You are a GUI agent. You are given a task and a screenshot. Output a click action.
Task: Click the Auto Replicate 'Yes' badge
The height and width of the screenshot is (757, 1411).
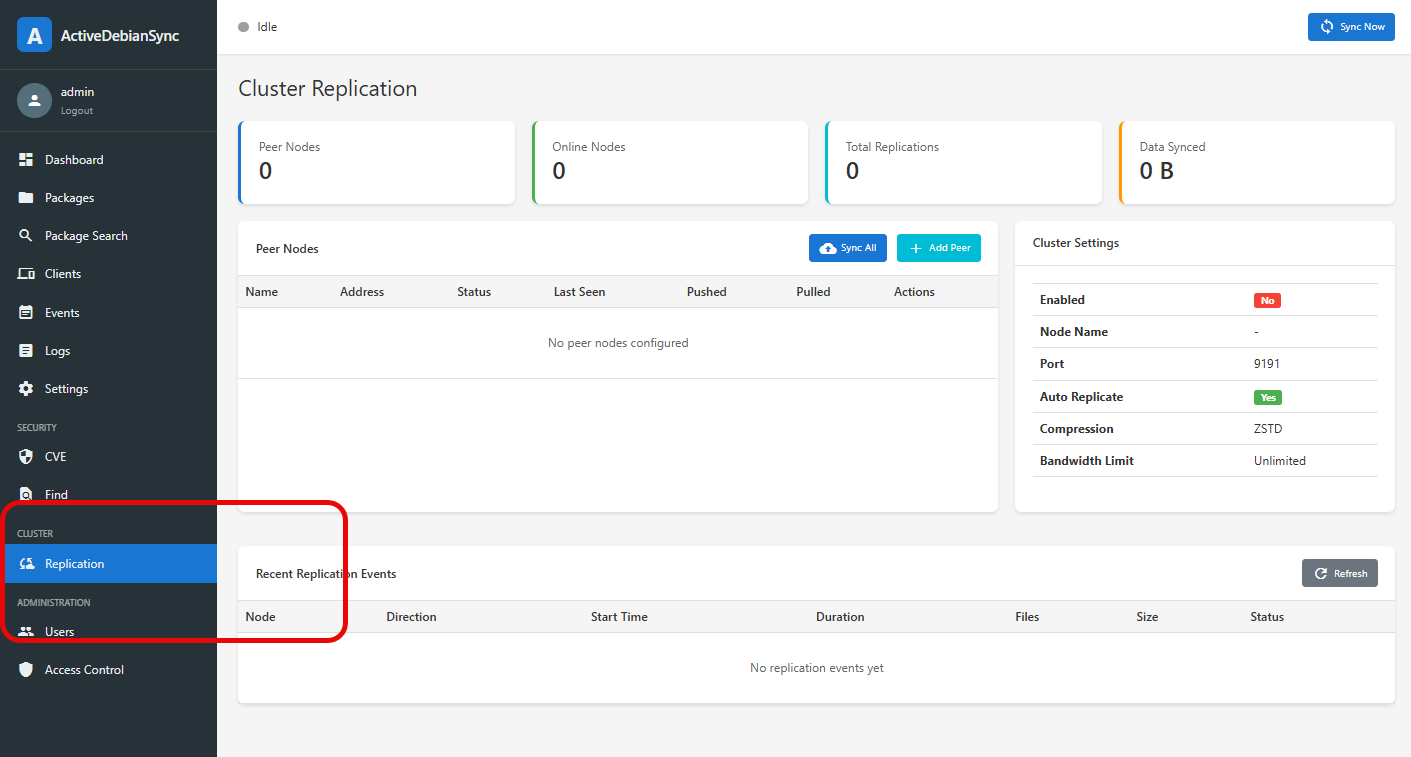pos(1267,397)
